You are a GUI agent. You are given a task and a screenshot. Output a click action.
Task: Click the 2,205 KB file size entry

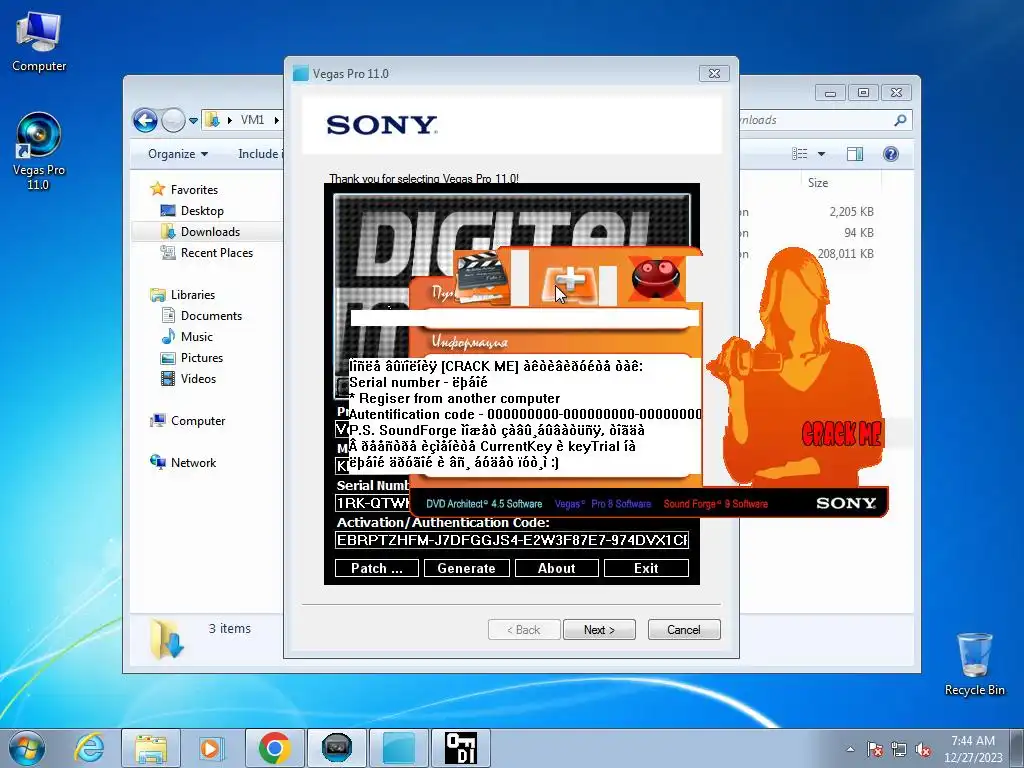coord(851,212)
